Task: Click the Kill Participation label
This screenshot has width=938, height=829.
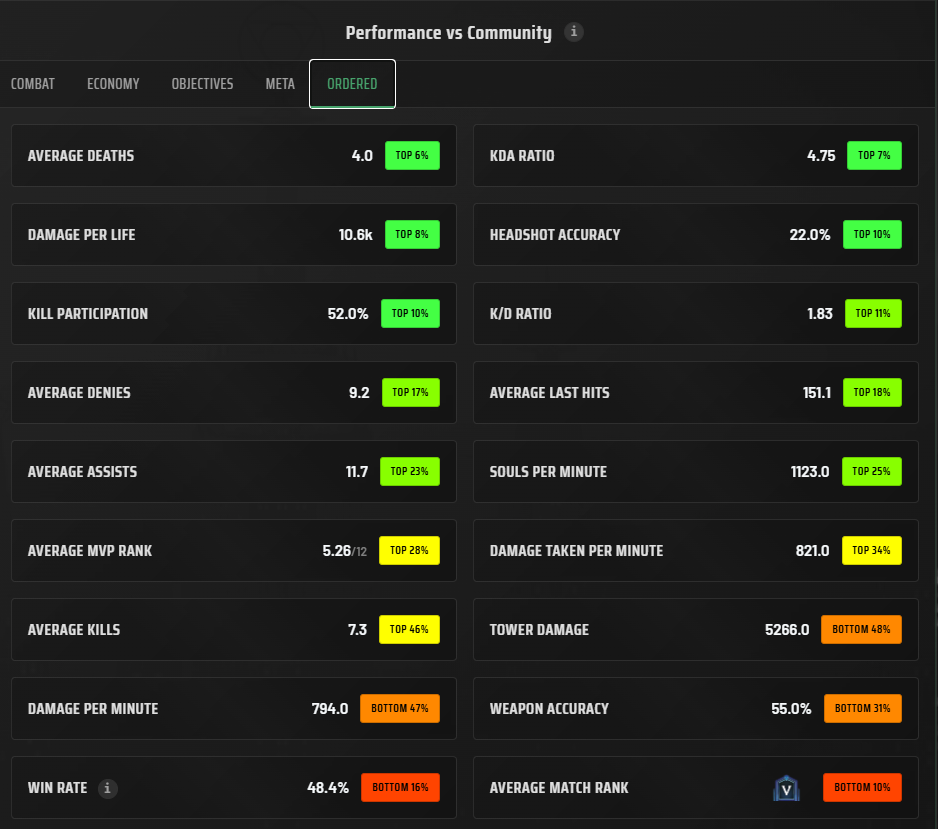Action: pyautogui.click(x=88, y=314)
